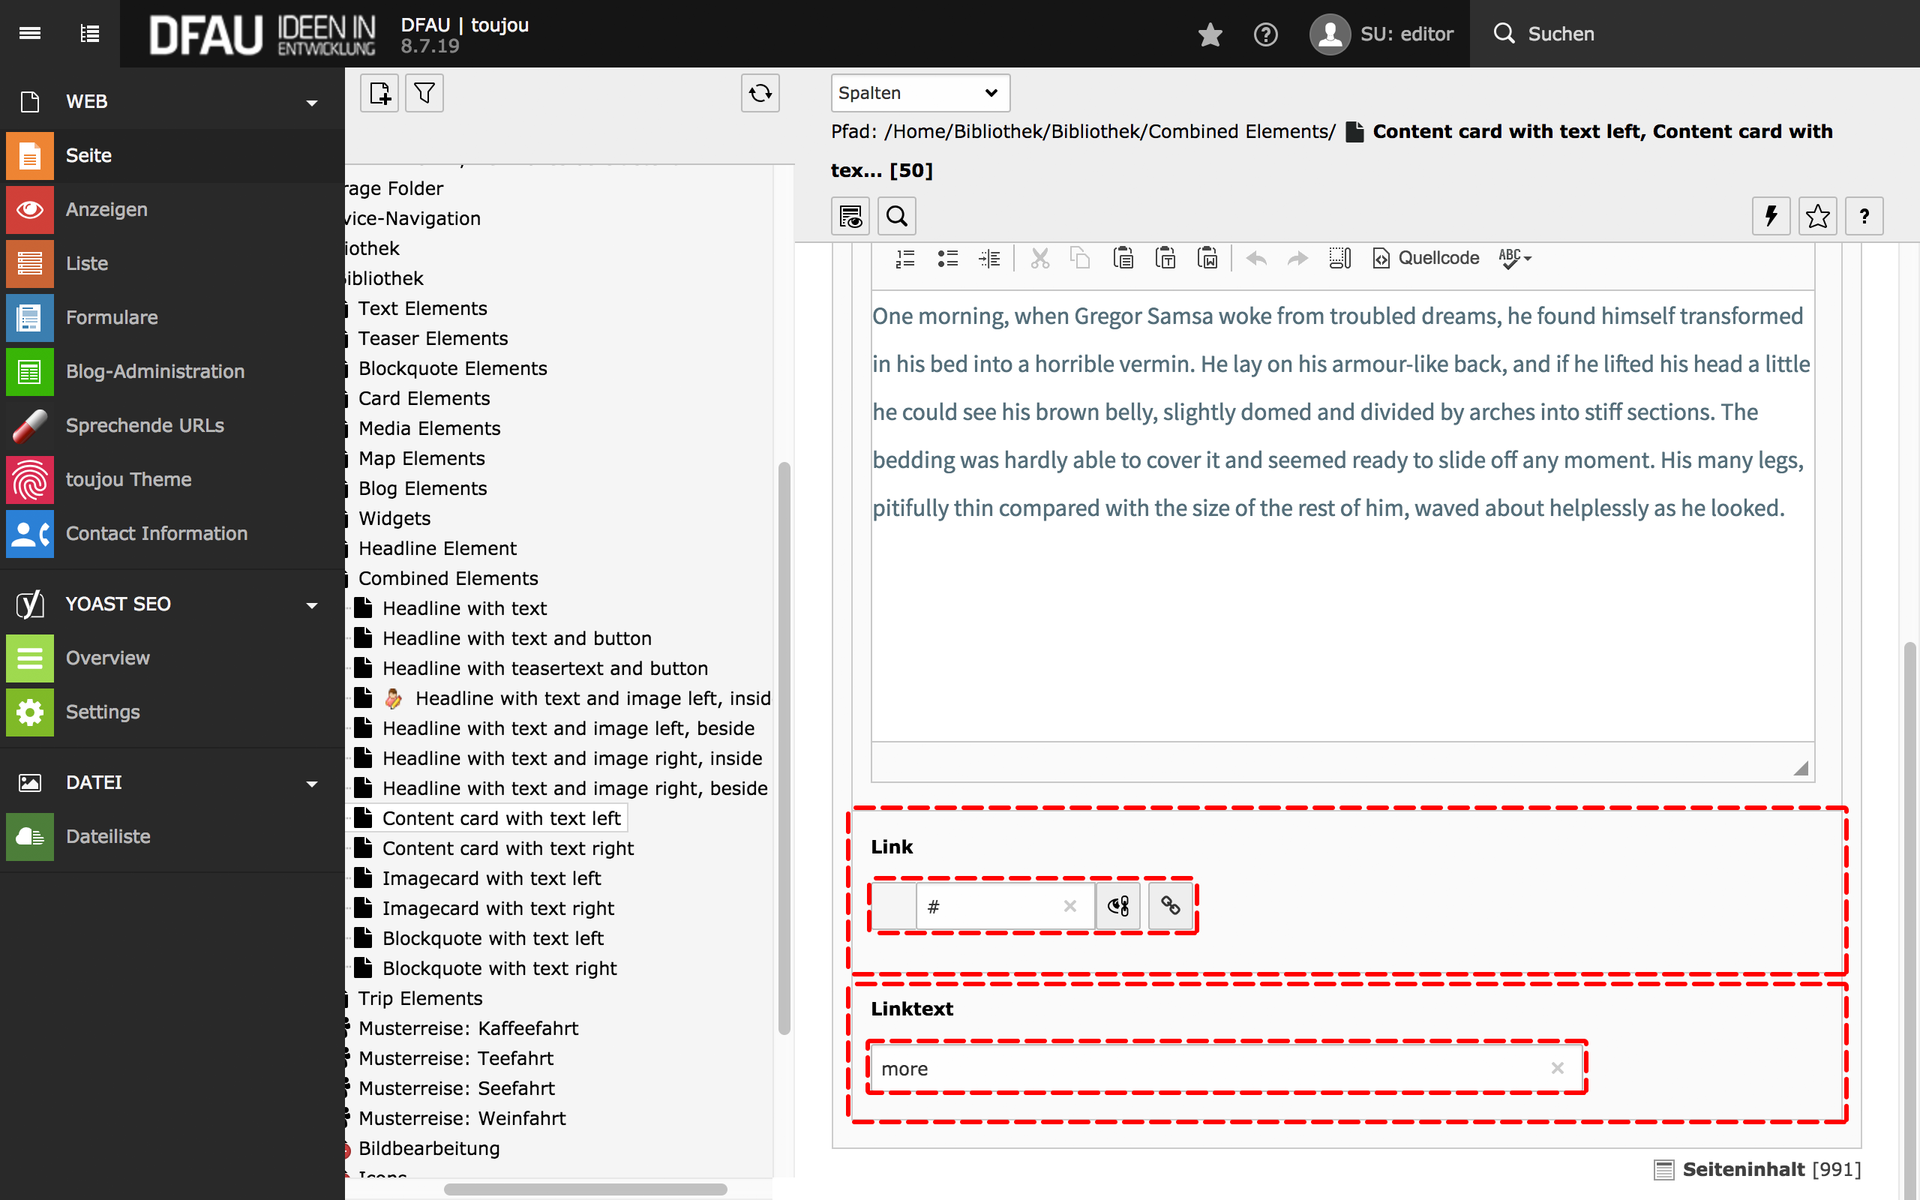This screenshot has height=1200, width=1920.
Task: Select 'Content card with text right' page
Action: pyautogui.click(x=507, y=848)
